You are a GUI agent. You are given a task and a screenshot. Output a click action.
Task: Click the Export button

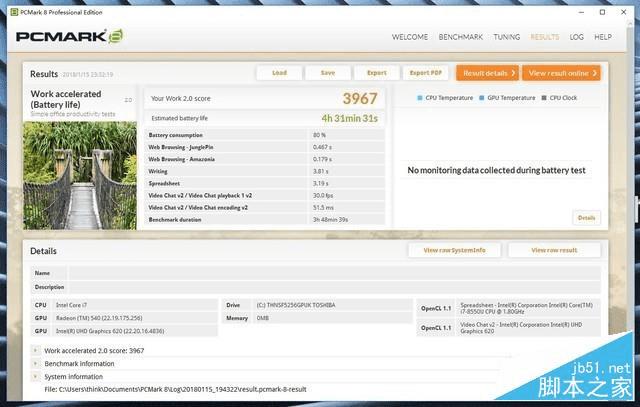click(x=376, y=73)
